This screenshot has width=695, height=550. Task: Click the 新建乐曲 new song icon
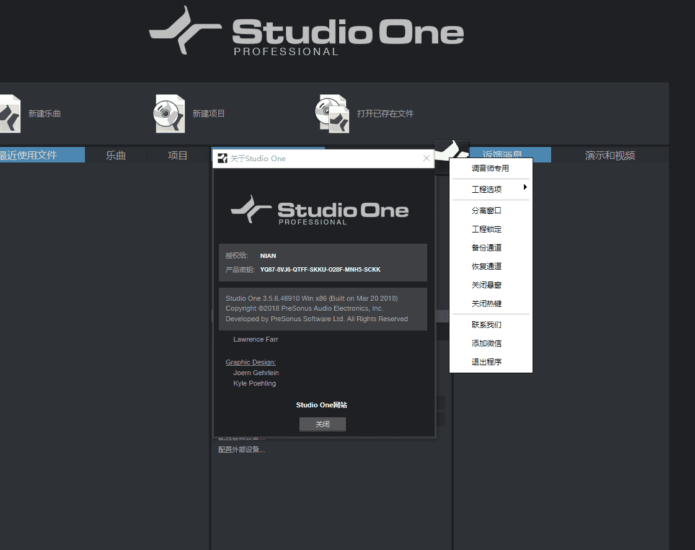point(10,114)
